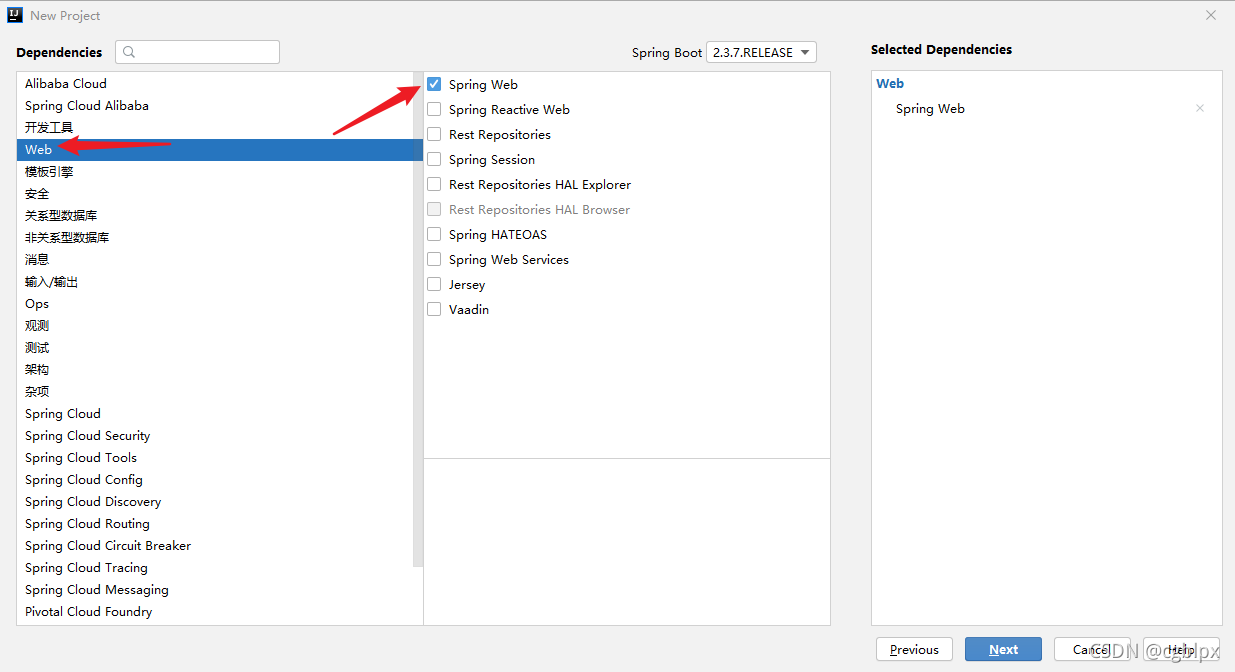Select the 杂项 category
The image size is (1235, 672).
[215, 392]
